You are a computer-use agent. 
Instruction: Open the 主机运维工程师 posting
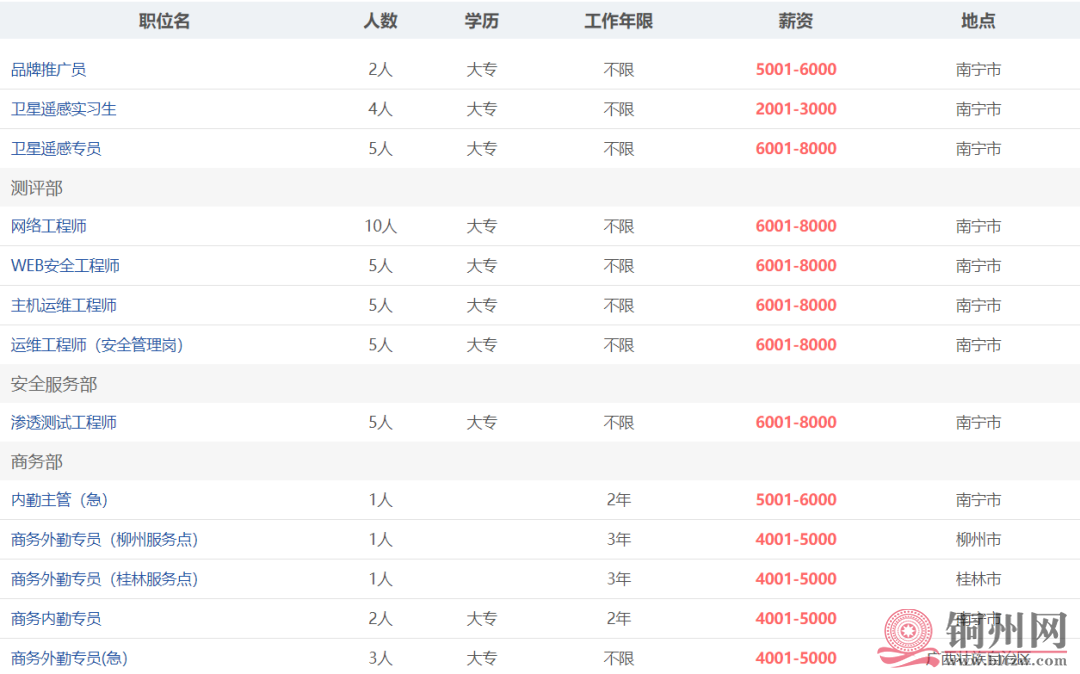(62, 305)
